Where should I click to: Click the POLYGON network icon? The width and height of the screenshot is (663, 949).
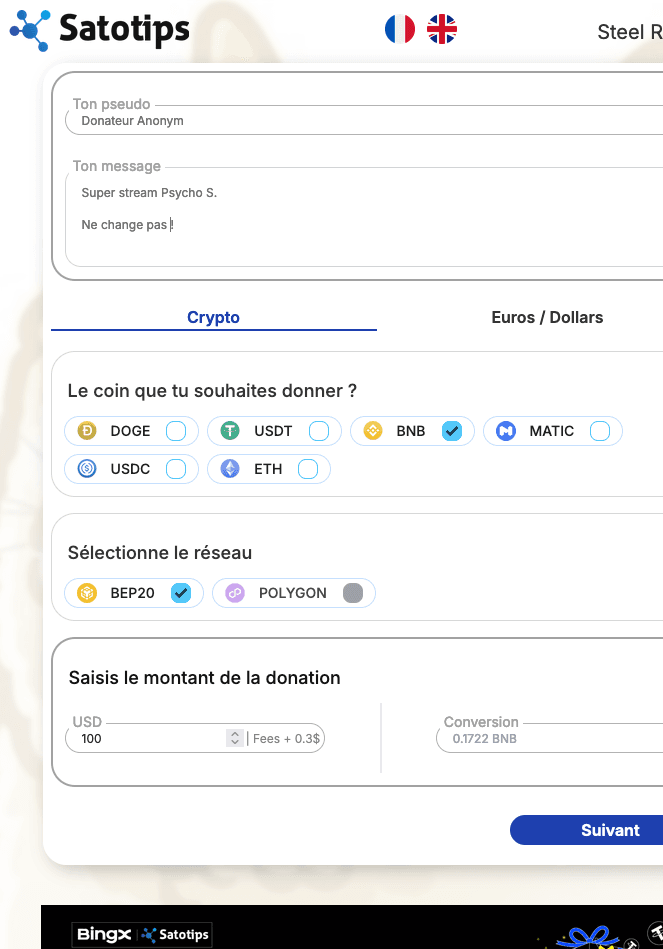point(235,593)
